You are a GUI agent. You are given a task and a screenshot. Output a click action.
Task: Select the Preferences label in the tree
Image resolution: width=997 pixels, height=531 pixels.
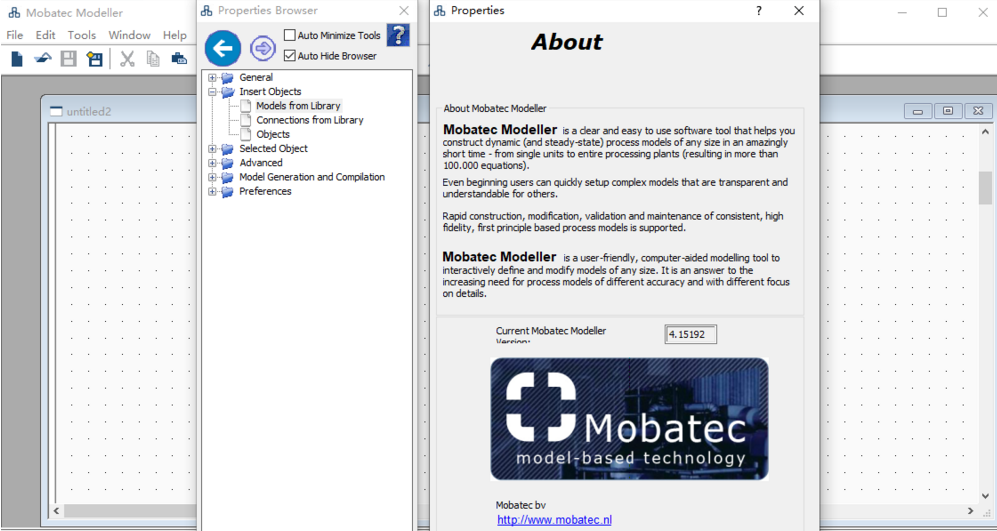(x=265, y=191)
